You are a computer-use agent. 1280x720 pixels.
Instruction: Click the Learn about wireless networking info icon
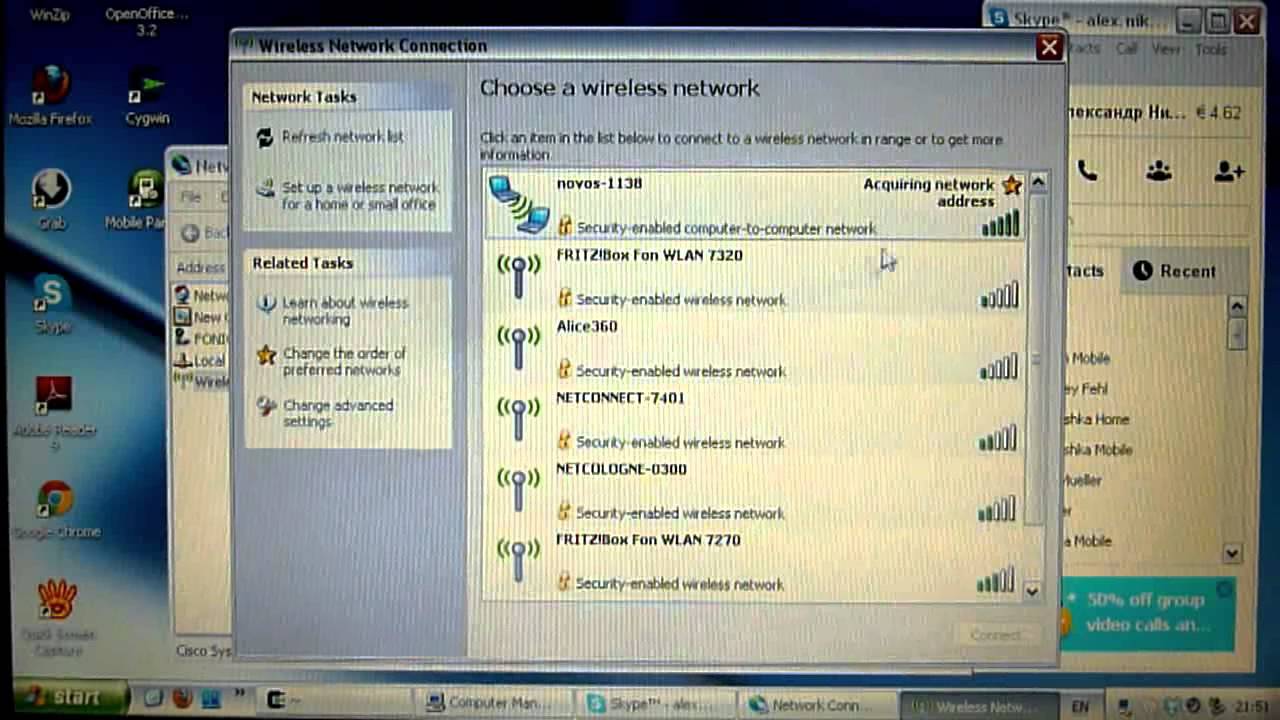[266, 304]
